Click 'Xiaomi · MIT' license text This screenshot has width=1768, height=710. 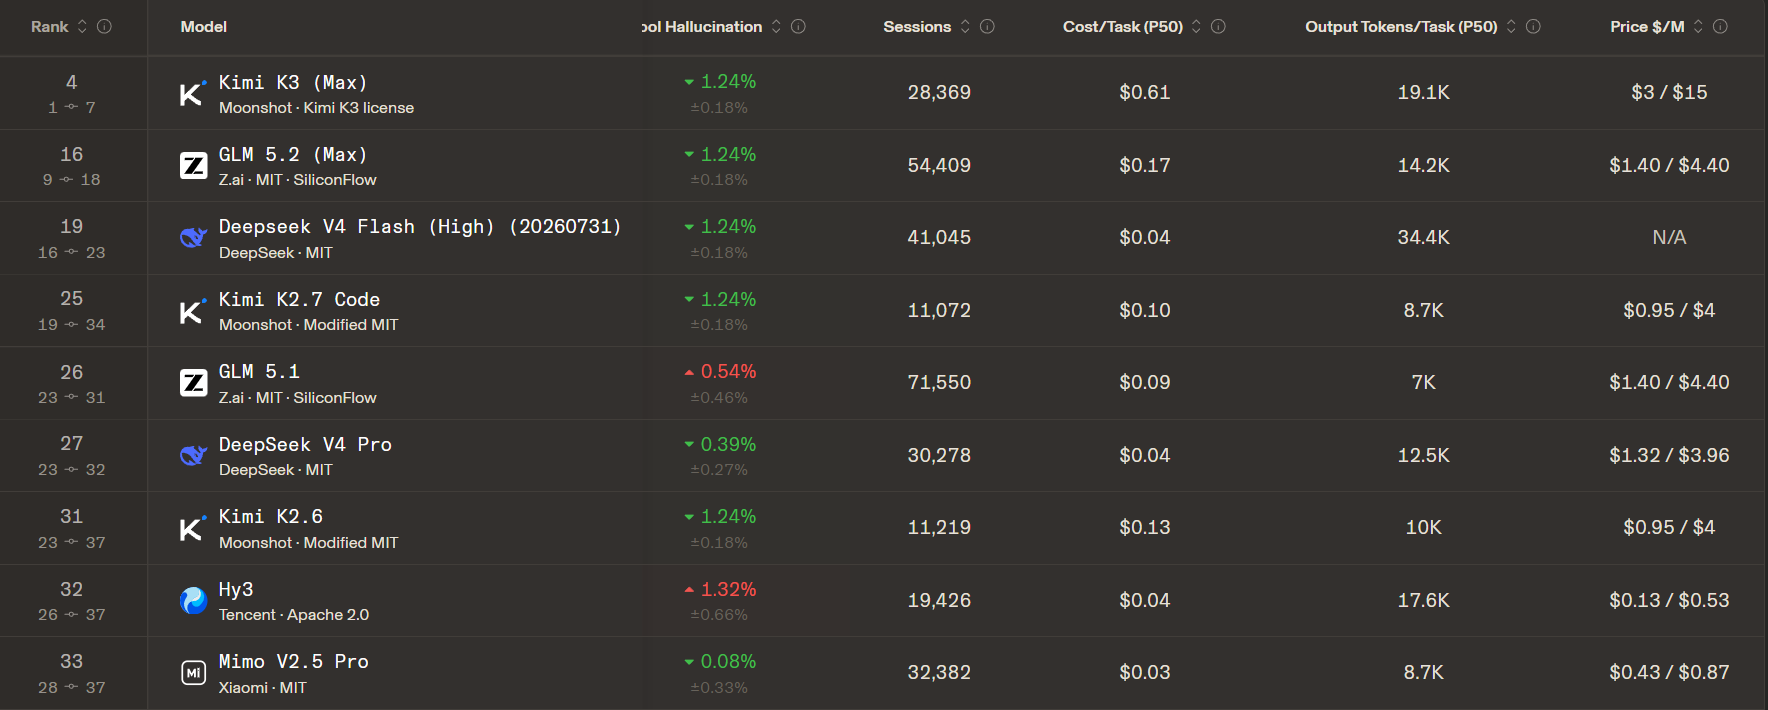pyautogui.click(x=263, y=688)
